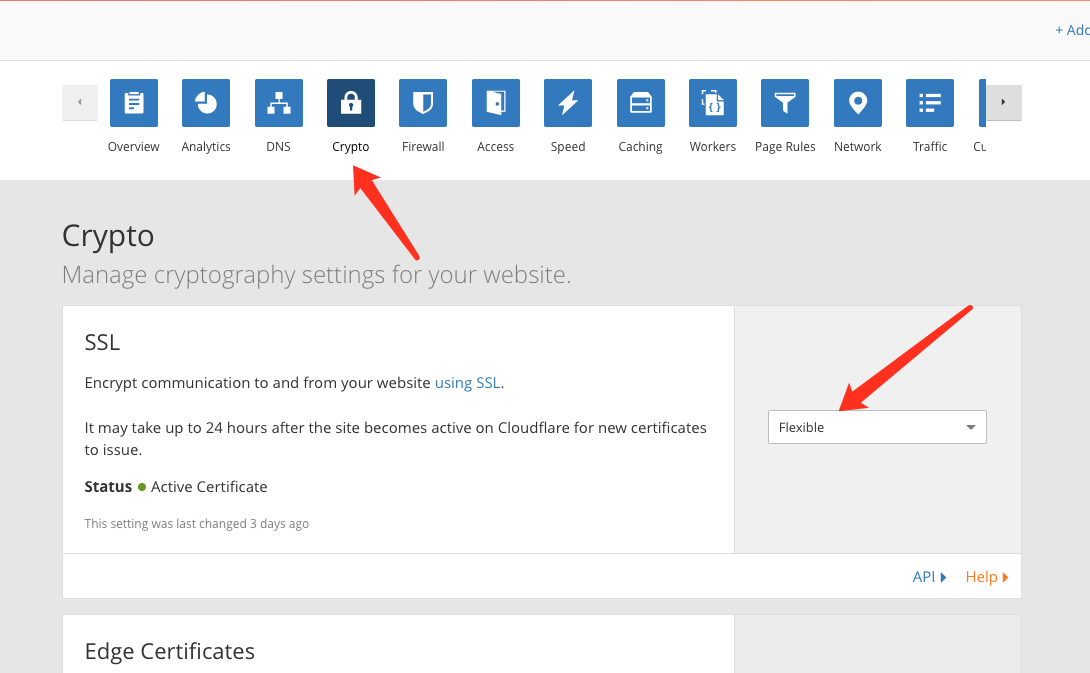
Task: Click the Analytics tab label
Action: pyautogui.click(x=206, y=147)
